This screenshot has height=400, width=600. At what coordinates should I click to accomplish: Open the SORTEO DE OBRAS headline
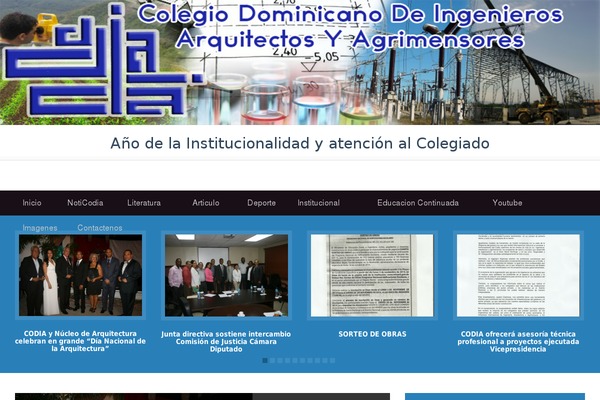tap(372, 334)
